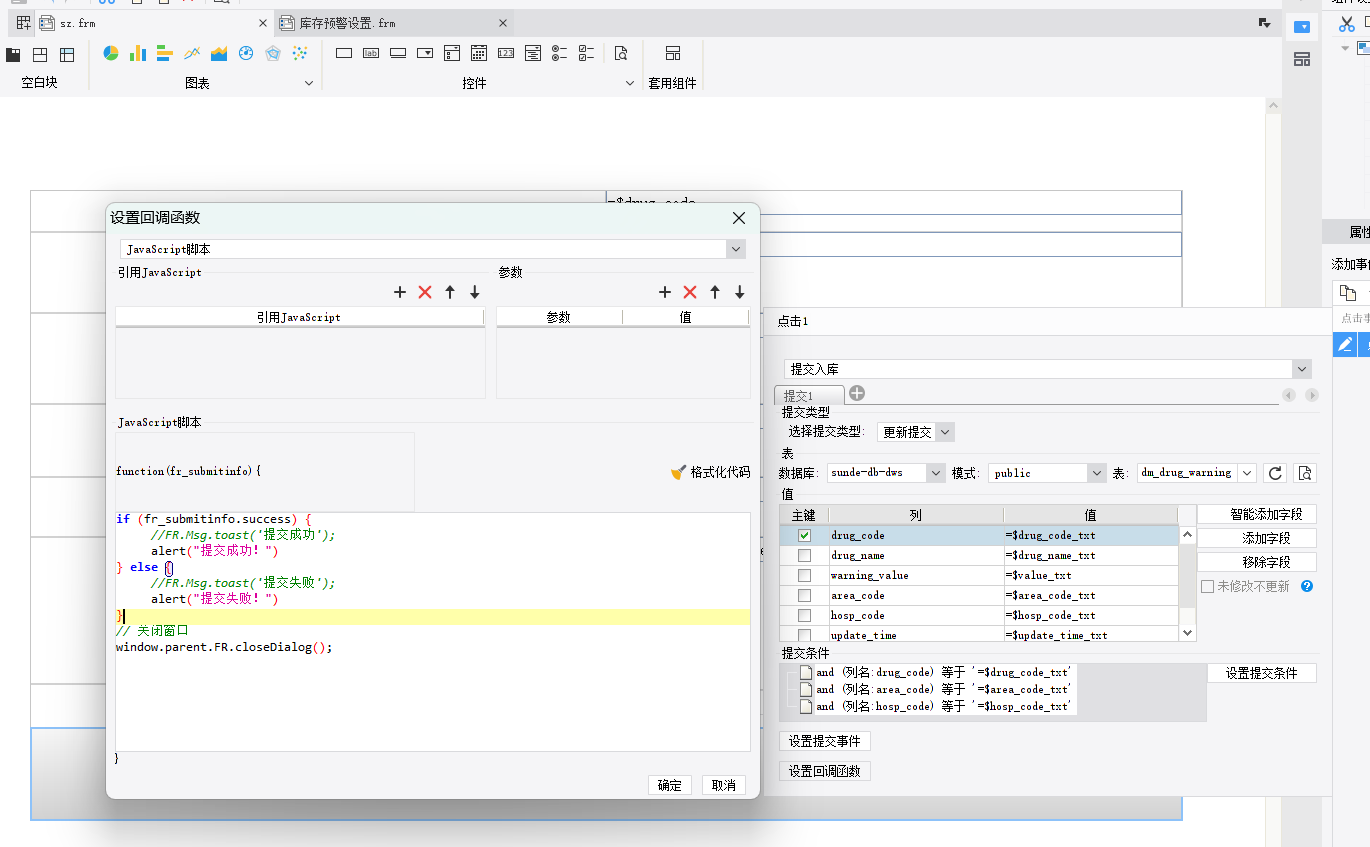Close the 库存预警设置.frm tab
The image size is (1370, 847).
(x=504, y=23)
